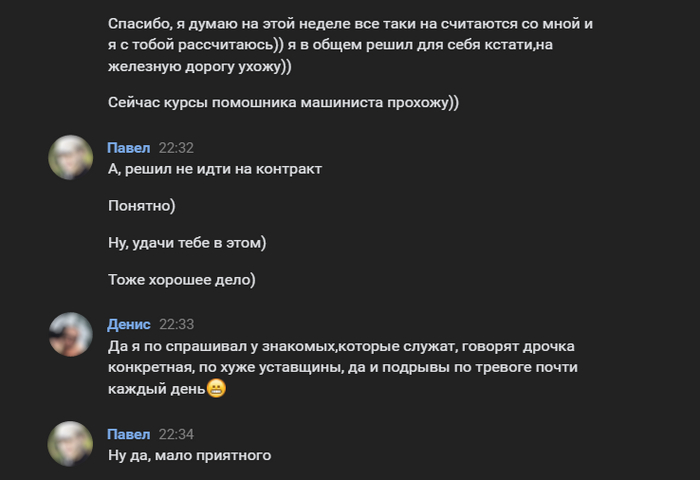Click Павел's avatar beside the 22:34 message
Screen dimensions: 700x480
(71, 444)
